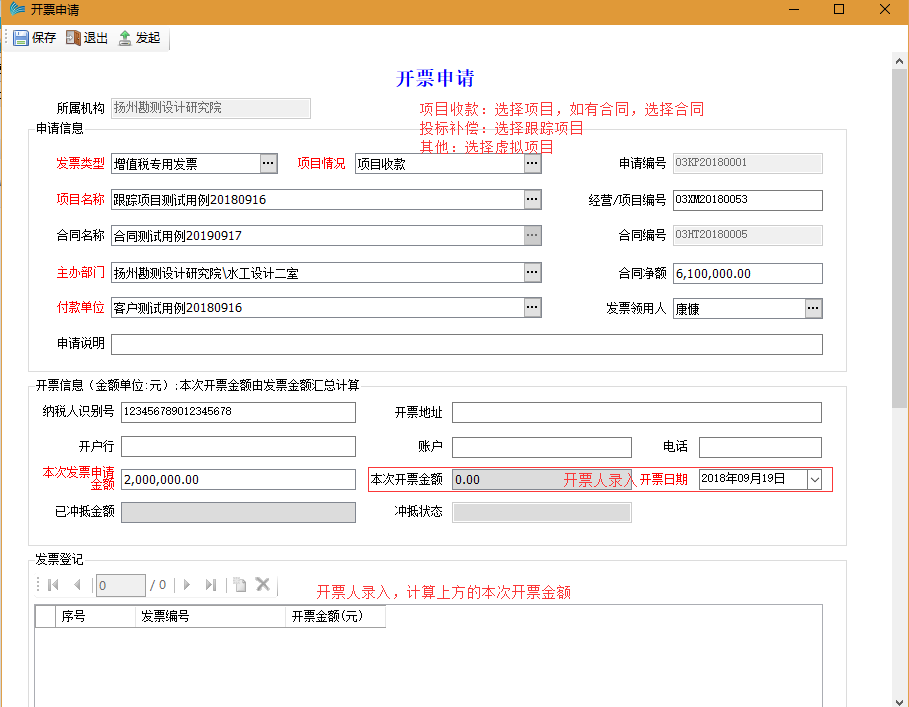This screenshot has width=909, height=707.
Task: Click the 开票地址 field
Action: 637,412
